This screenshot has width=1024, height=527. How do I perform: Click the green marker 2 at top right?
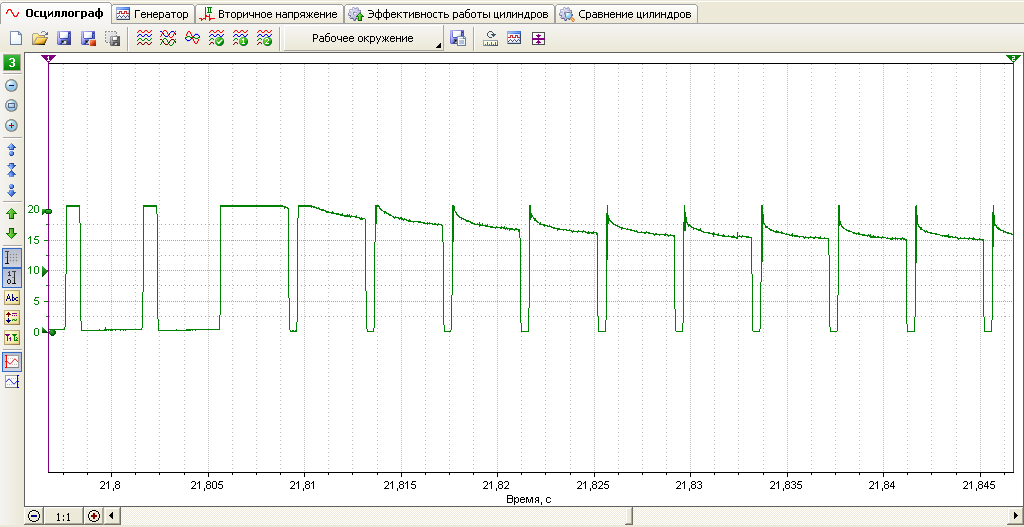pyautogui.click(x=1014, y=59)
